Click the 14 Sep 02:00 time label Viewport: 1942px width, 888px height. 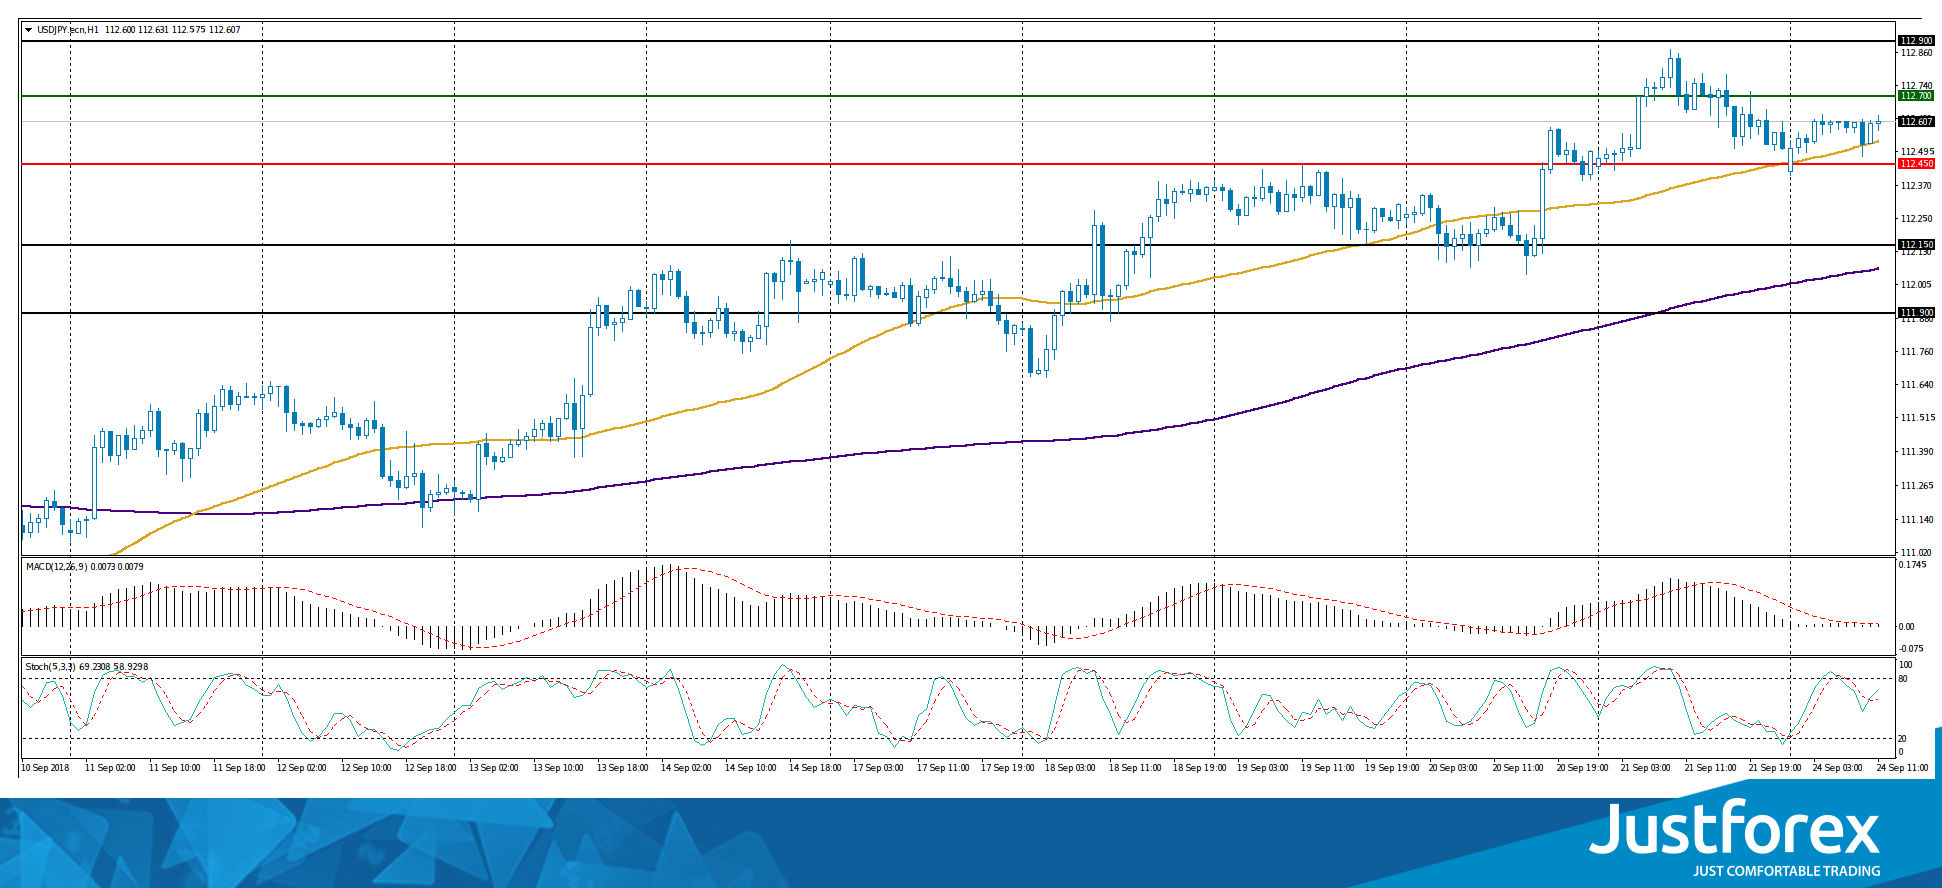pyautogui.click(x=686, y=768)
